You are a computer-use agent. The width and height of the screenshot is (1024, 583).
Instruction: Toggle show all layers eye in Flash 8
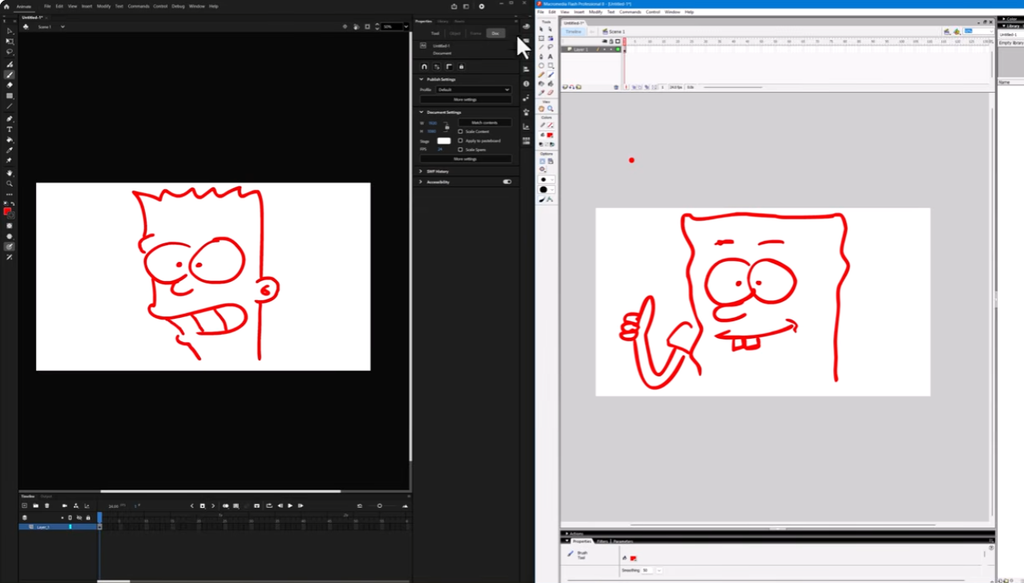pos(605,41)
